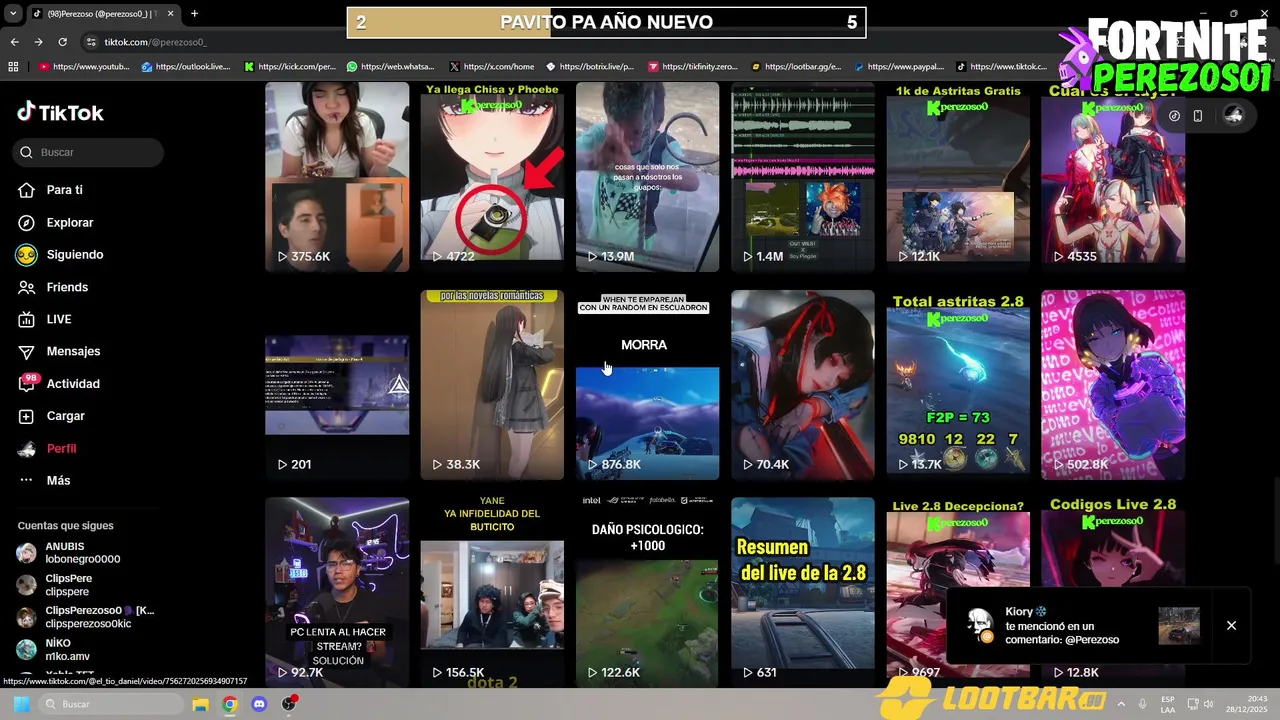Open the 'PC lenta al hacer stream' video
This screenshot has height=720, width=1280.
point(337,592)
